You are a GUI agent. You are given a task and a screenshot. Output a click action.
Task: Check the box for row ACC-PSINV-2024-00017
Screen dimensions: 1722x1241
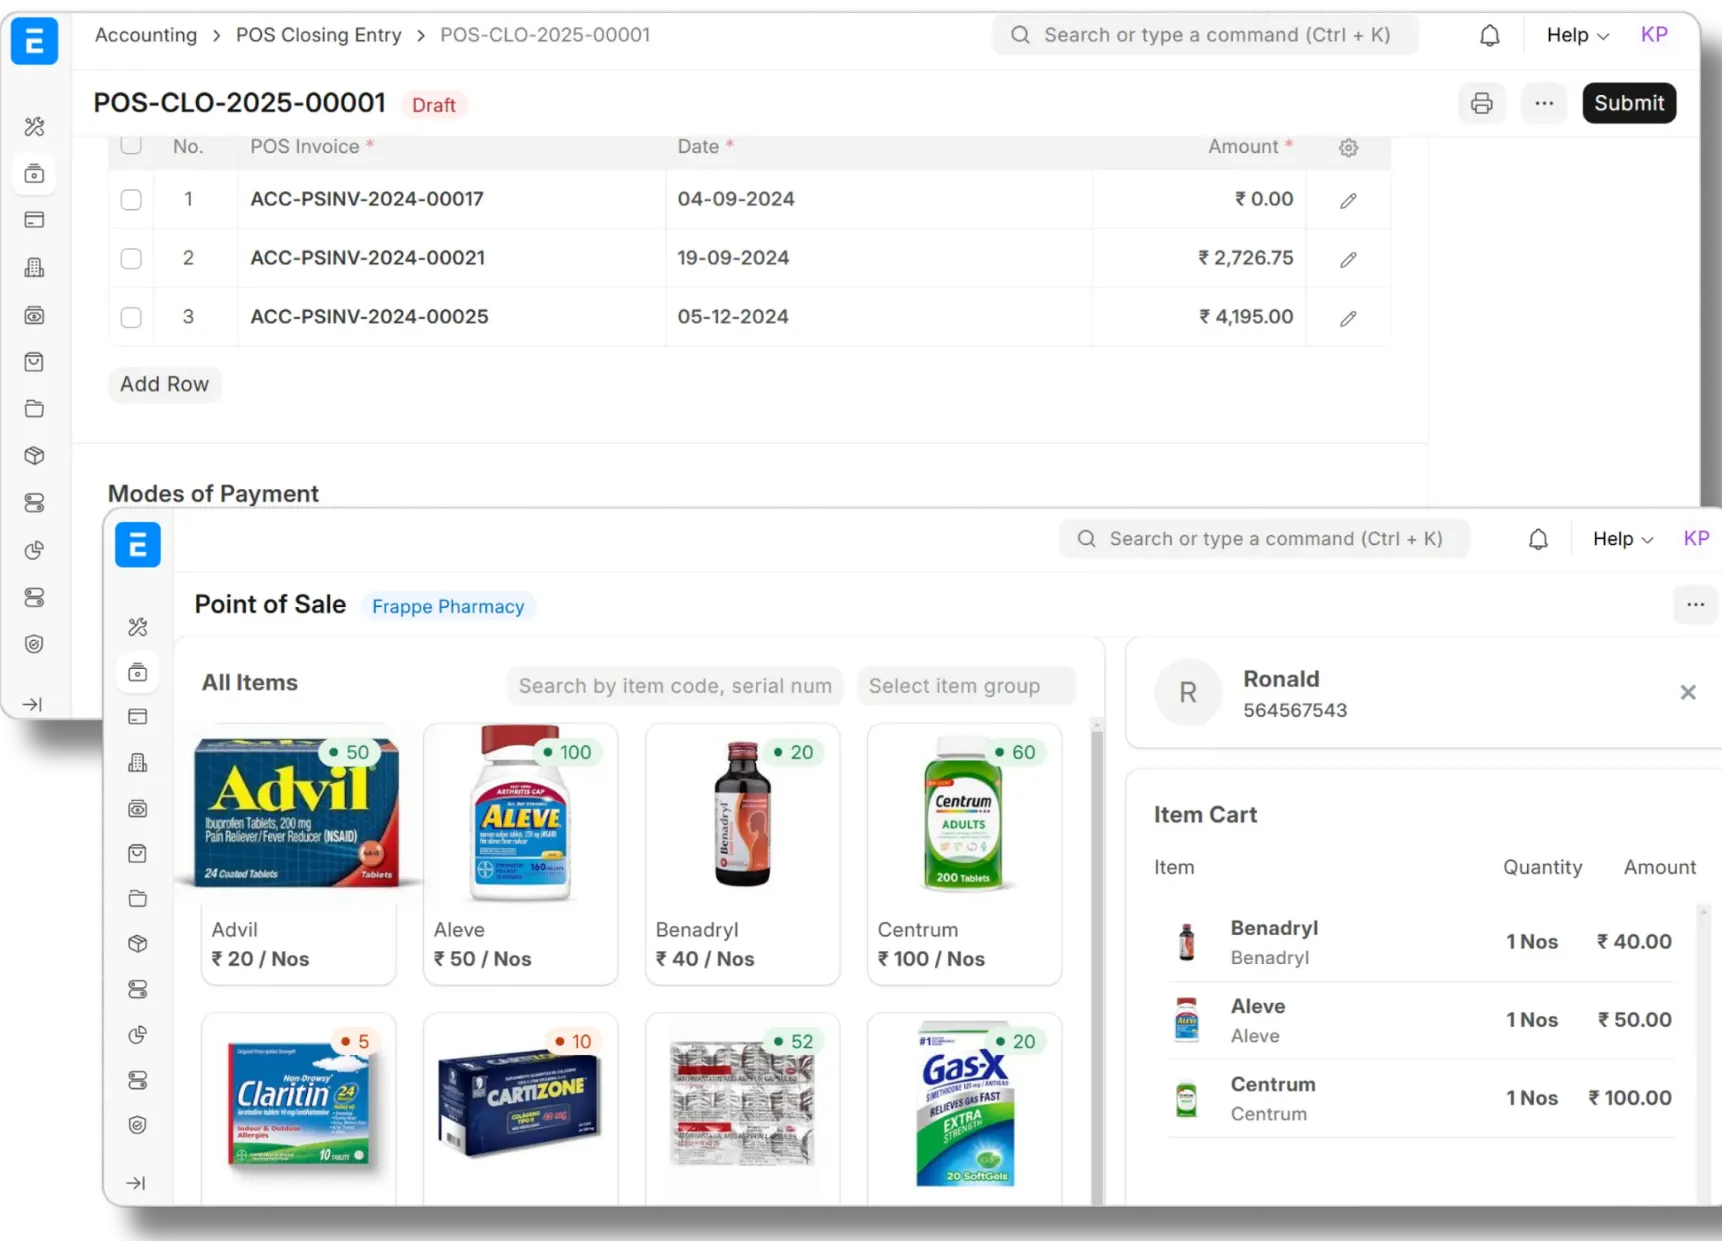(131, 200)
